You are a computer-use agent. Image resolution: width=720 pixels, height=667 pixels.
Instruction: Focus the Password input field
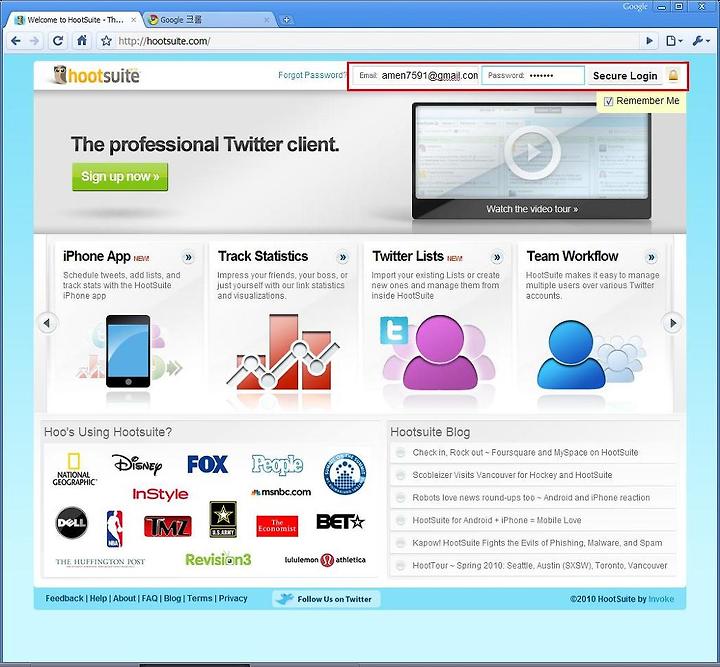(533, 75)
